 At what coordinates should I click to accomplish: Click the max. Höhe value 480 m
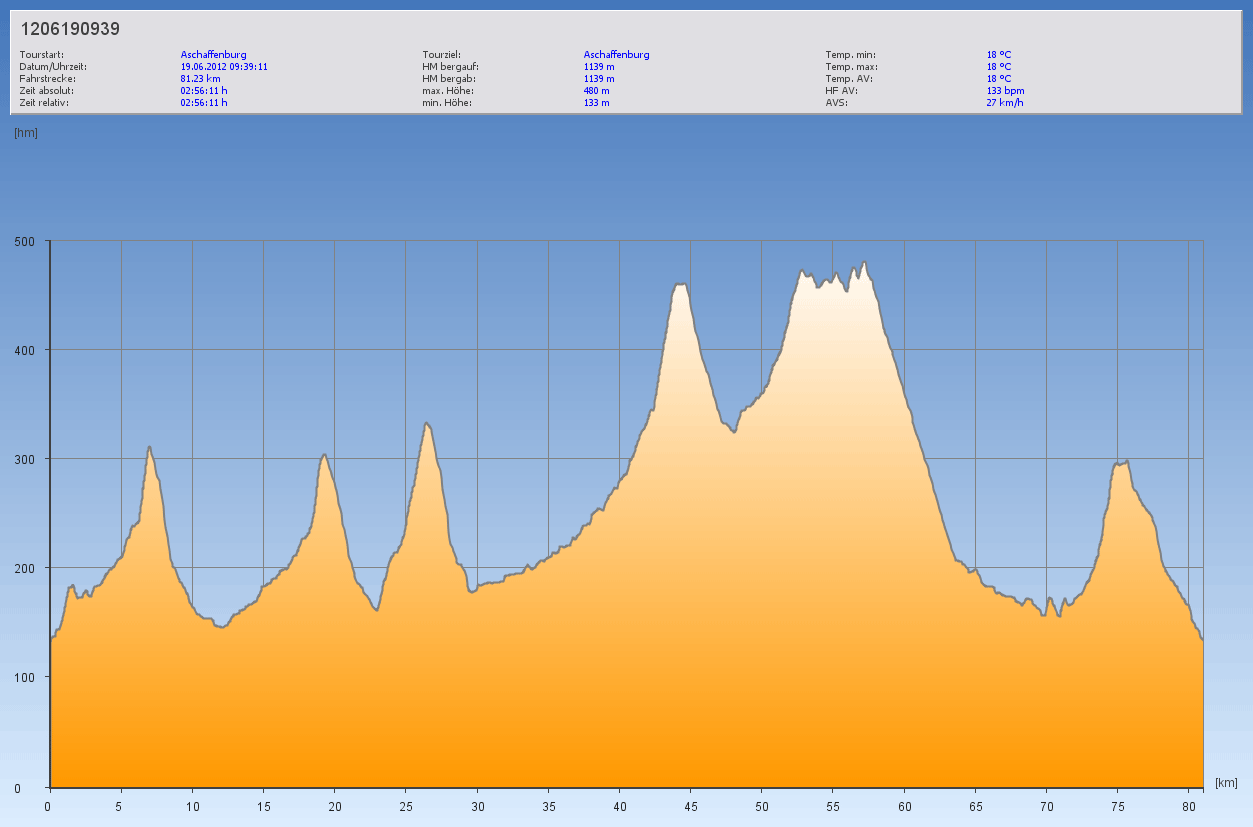coord(596,91)
